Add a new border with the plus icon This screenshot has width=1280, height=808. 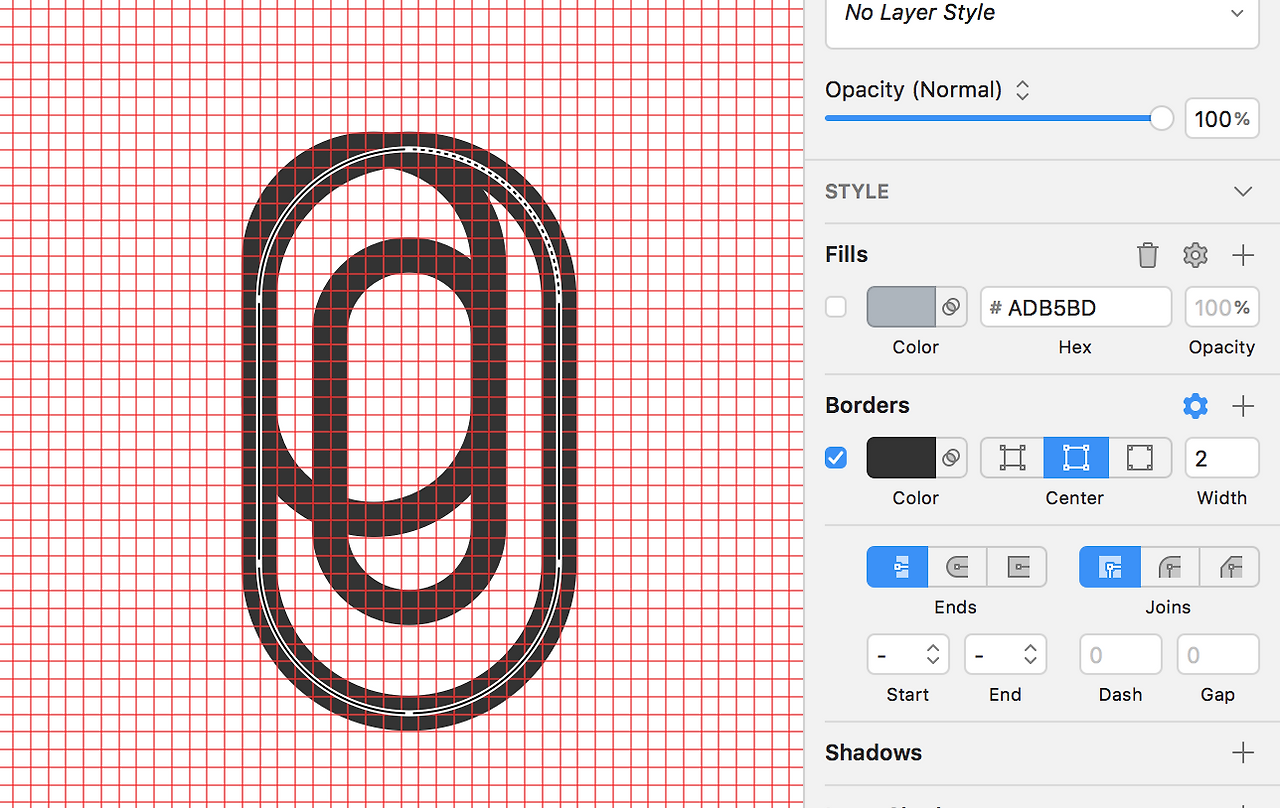[1243, 405]
